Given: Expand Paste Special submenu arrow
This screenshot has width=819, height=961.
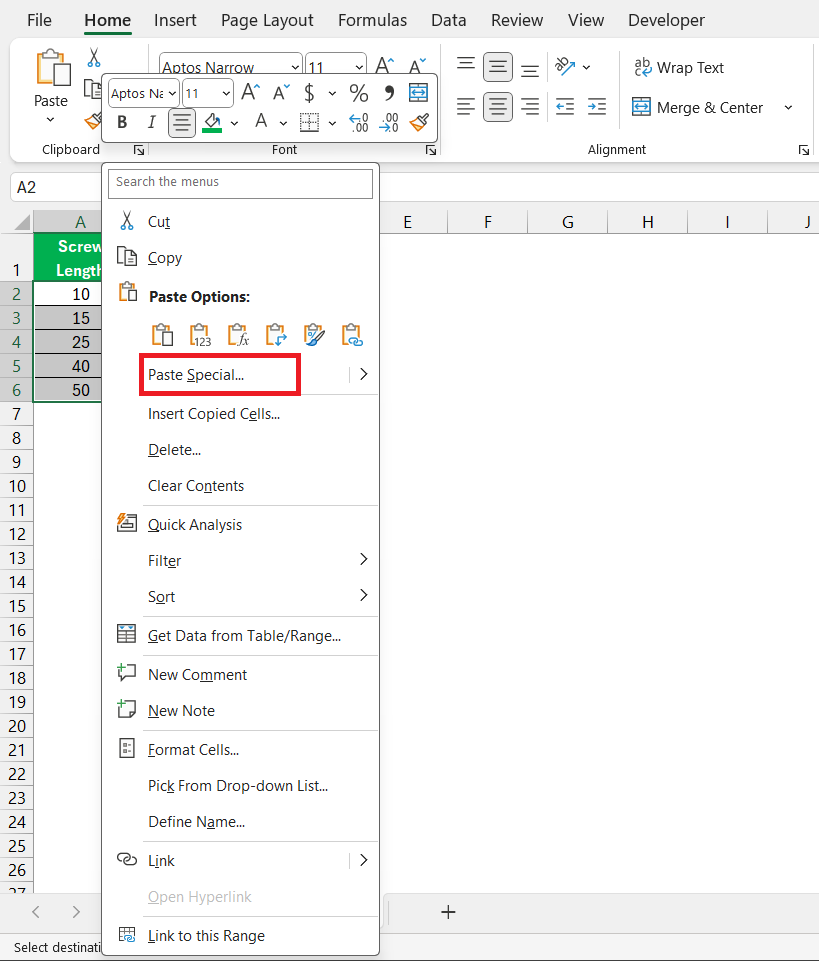Looking at the screenshot, I should pos(364,374).
